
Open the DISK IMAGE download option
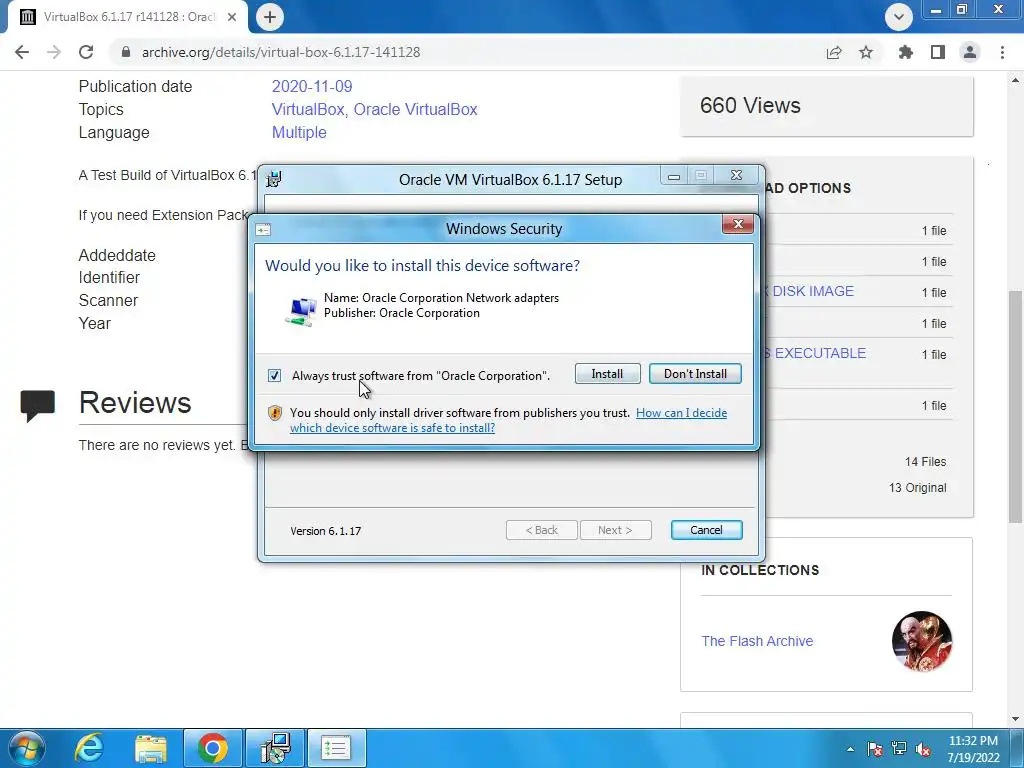(x=812, y=291)
